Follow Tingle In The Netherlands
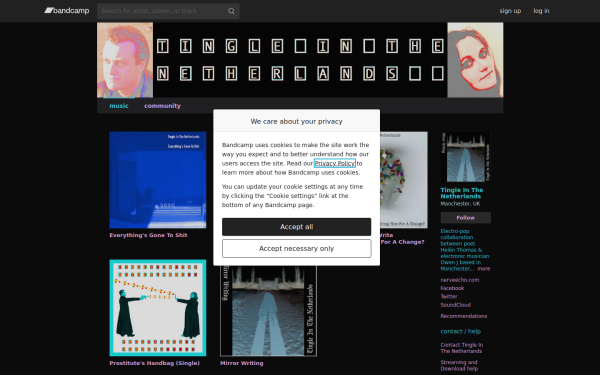This screenshot has height=375, width=600. pyautogui.click(x=466, y=218)
